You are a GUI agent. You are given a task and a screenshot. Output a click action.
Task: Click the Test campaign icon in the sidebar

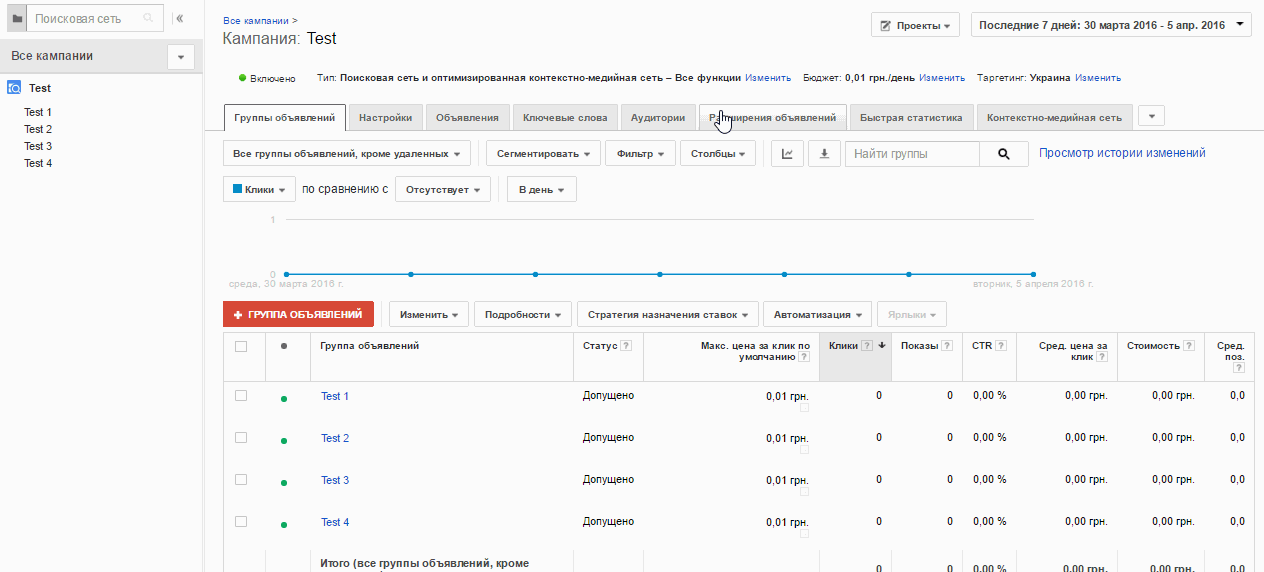click(15, 88)
